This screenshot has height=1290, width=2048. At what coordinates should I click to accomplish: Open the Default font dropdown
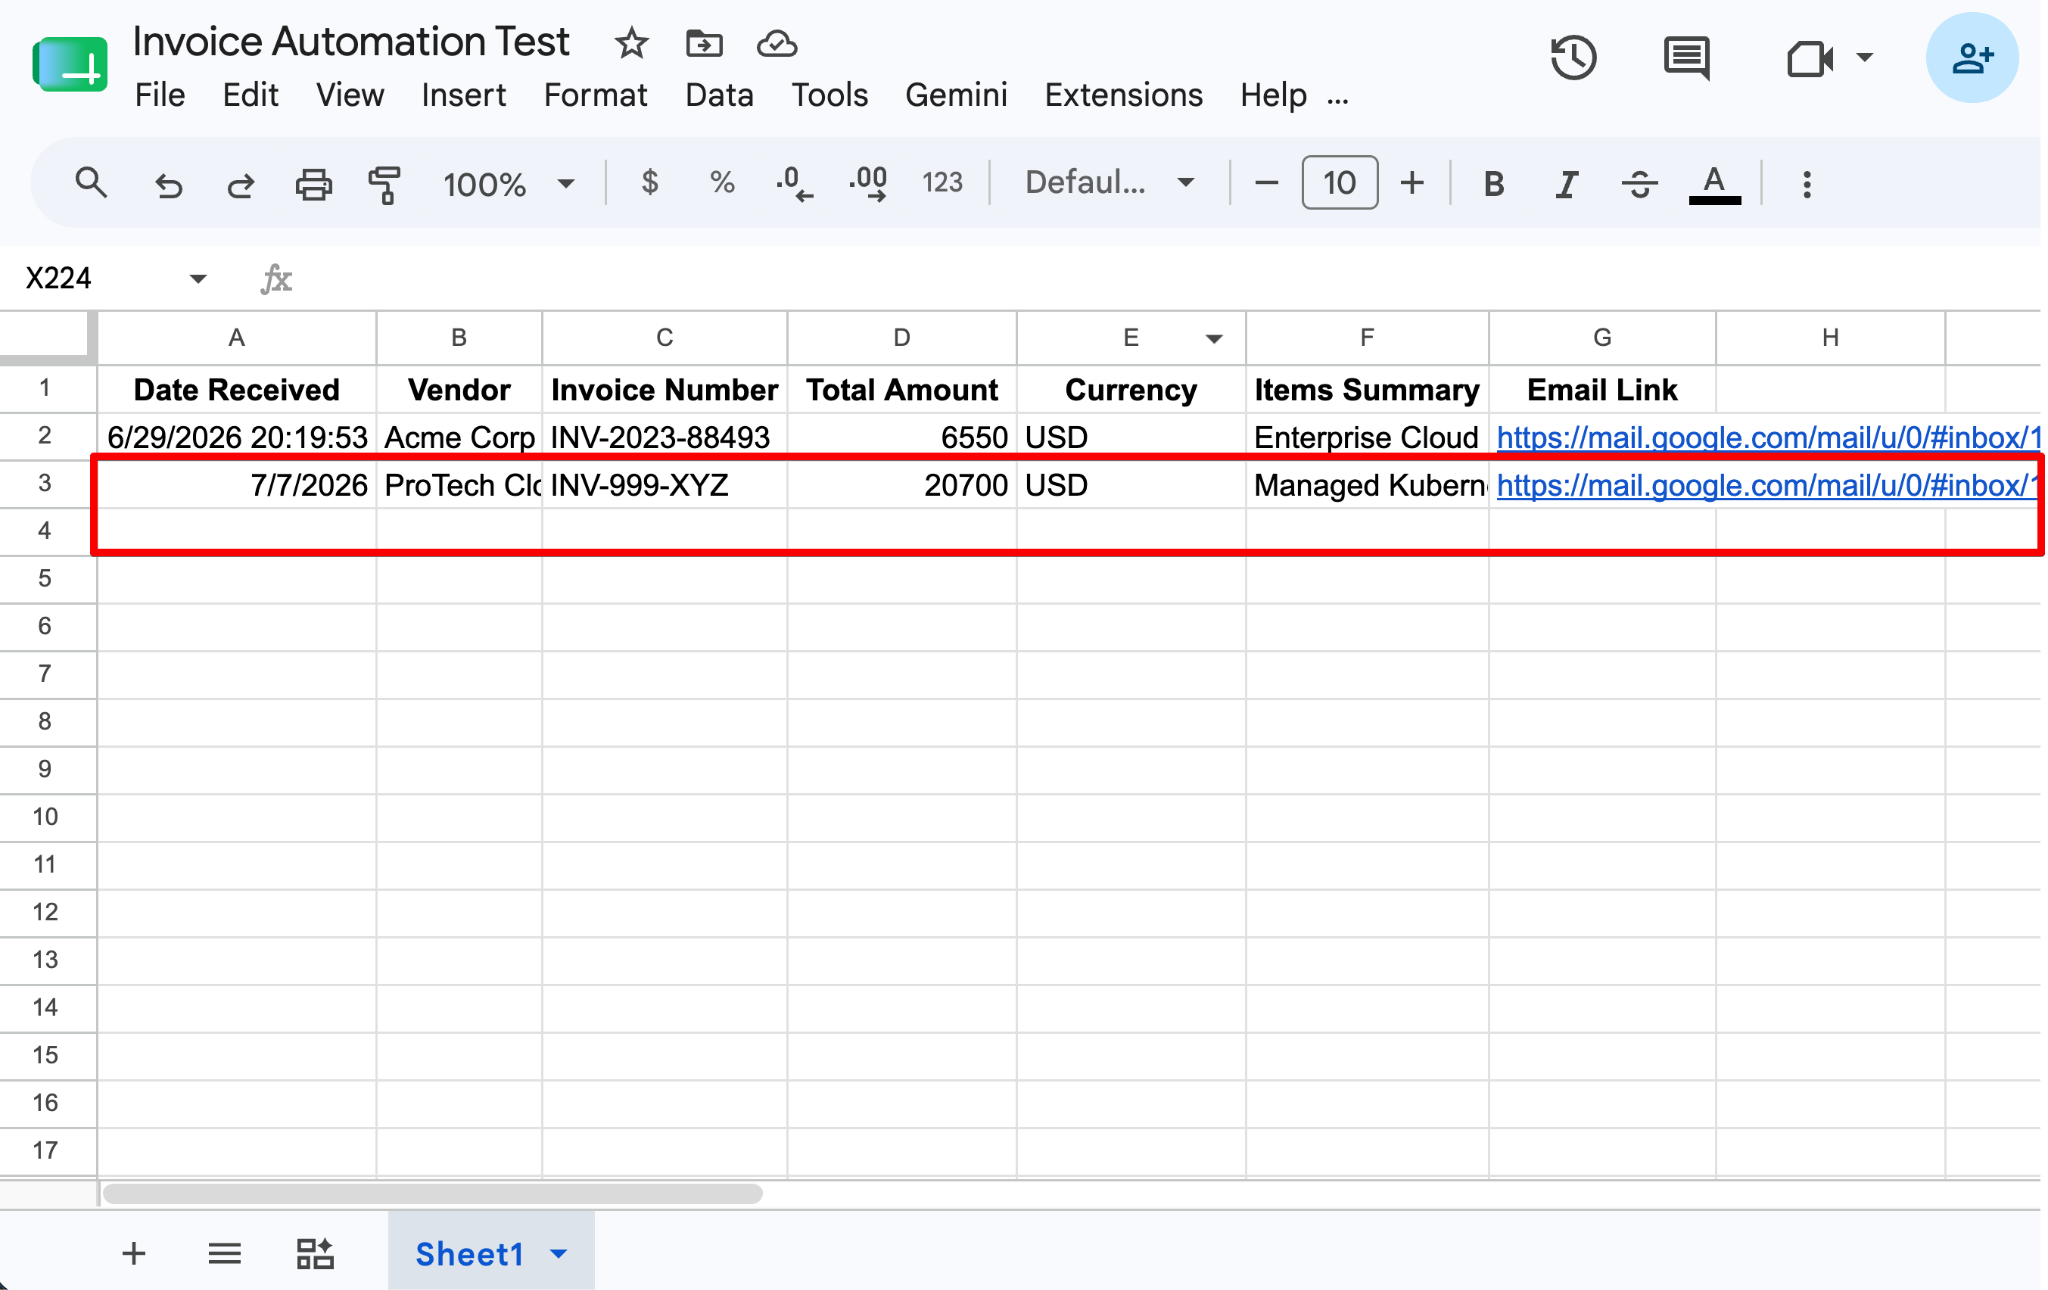coord(1109,183)
